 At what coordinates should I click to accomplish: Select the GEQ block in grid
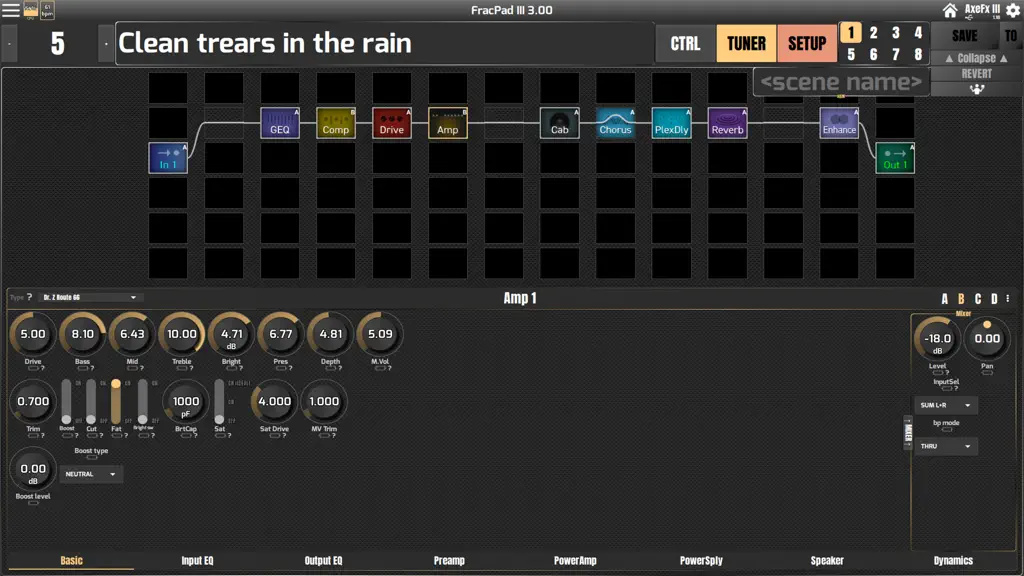(280, 123)
